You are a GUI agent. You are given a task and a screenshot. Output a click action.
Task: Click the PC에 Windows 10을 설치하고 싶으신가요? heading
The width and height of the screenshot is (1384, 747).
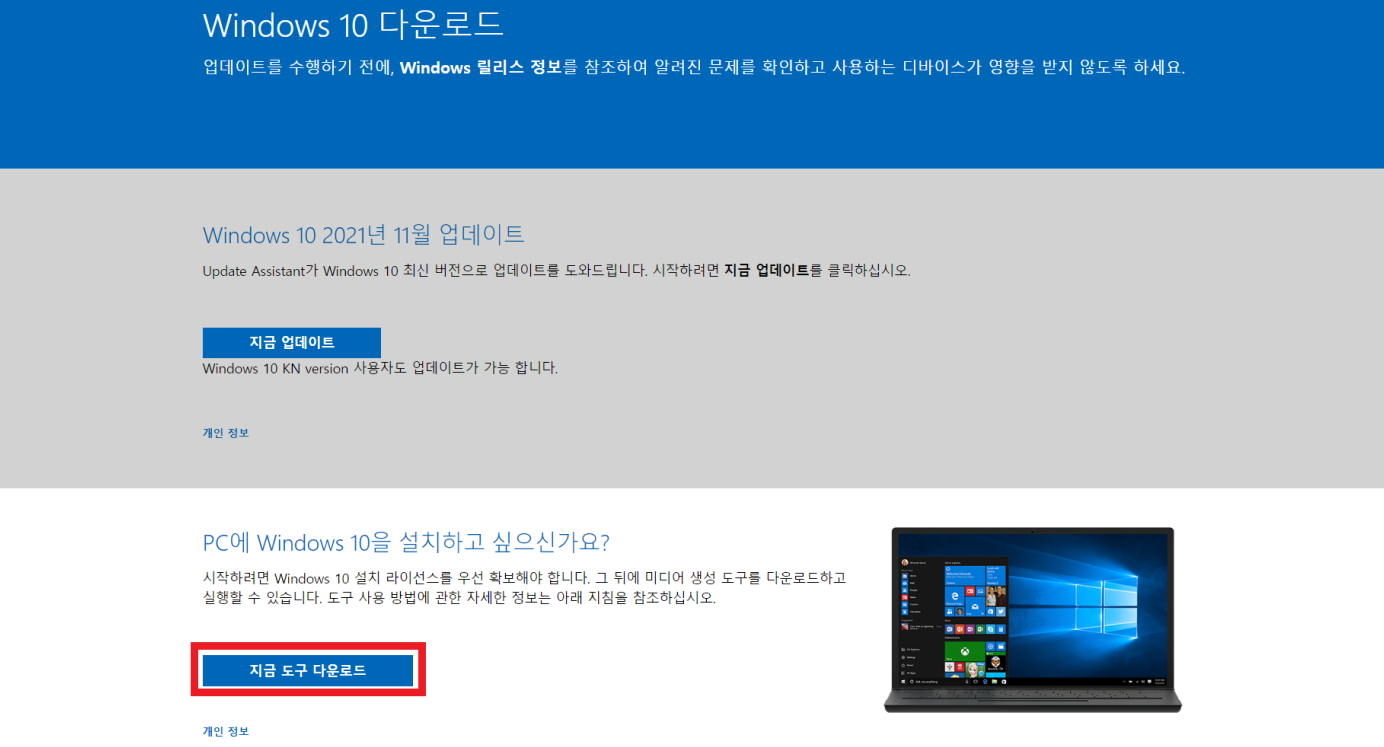tap(406, 542)
